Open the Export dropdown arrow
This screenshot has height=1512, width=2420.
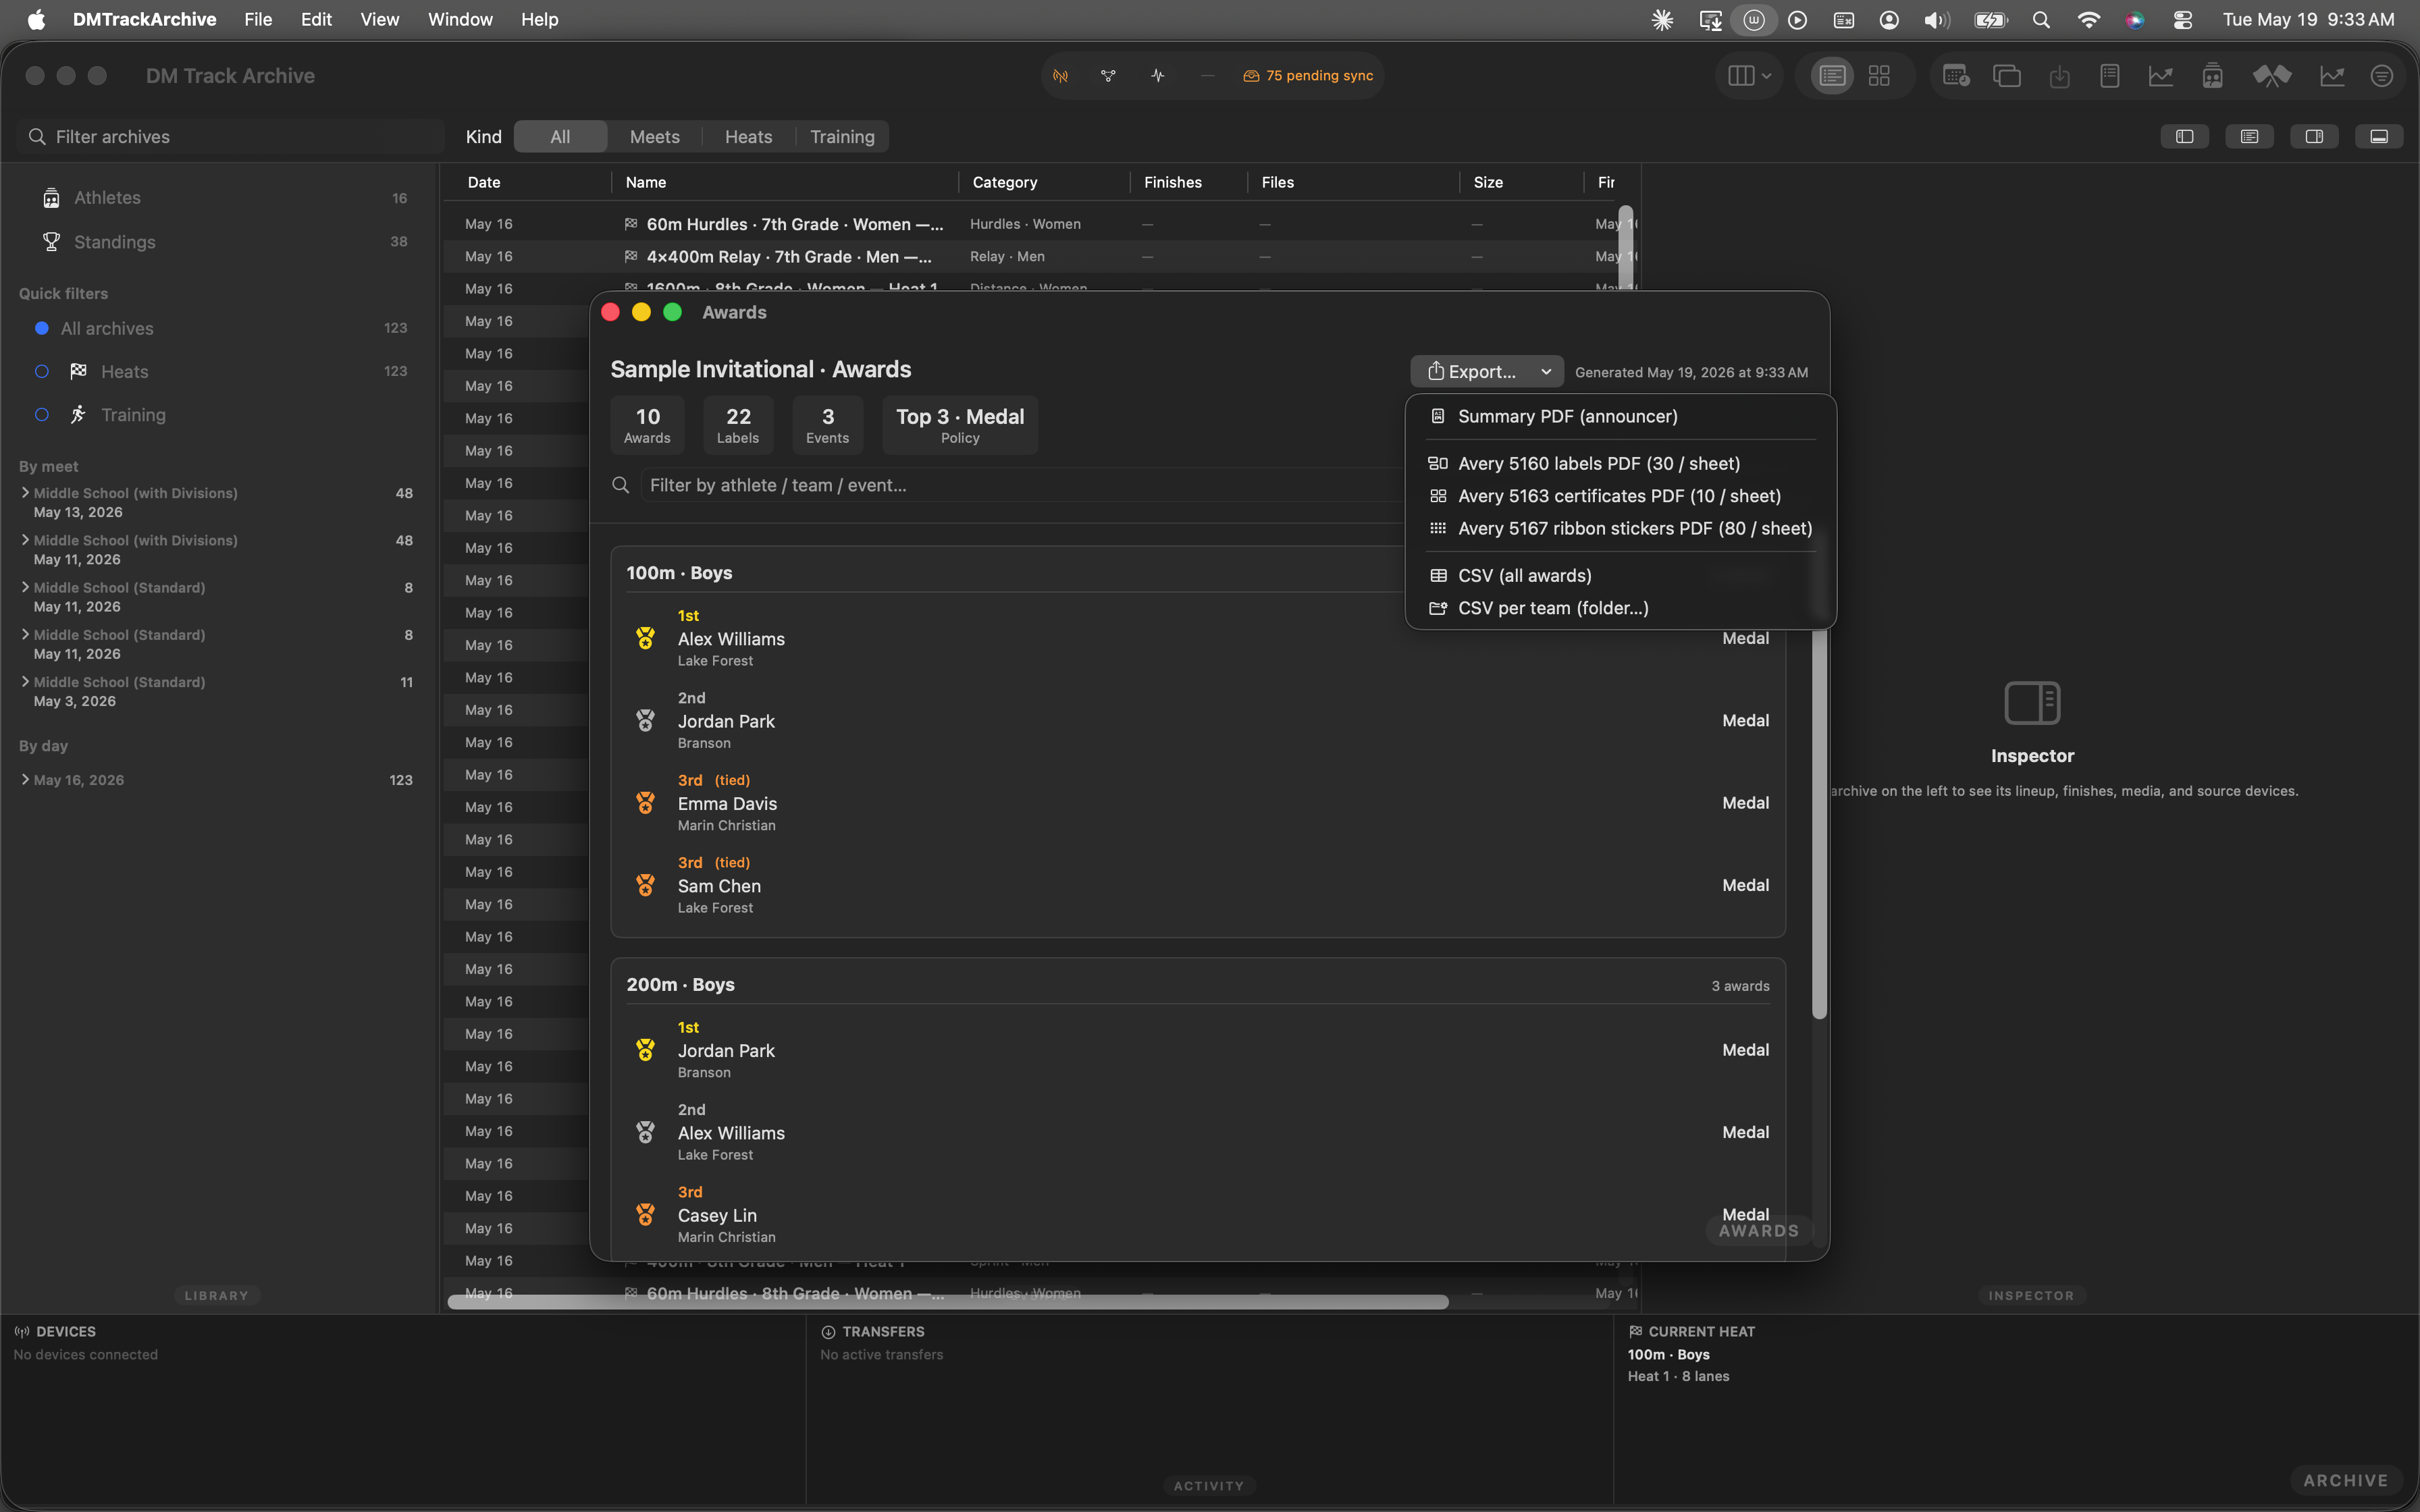click(x=1546, y=371)
